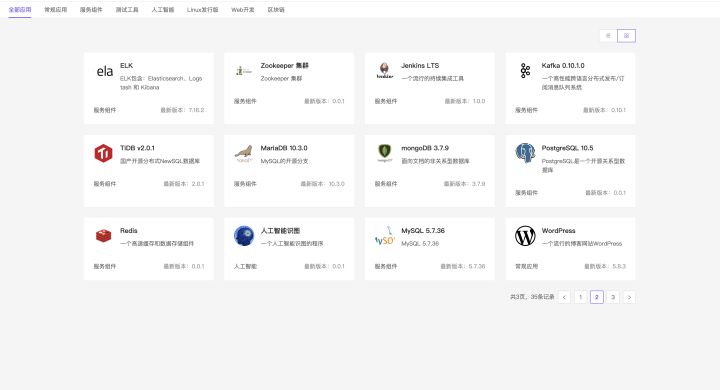Image resolution: width=720 pixels, height=390 pixels.
Task: Open the 服务组件 tab
Action: click(x=91, y=10)
